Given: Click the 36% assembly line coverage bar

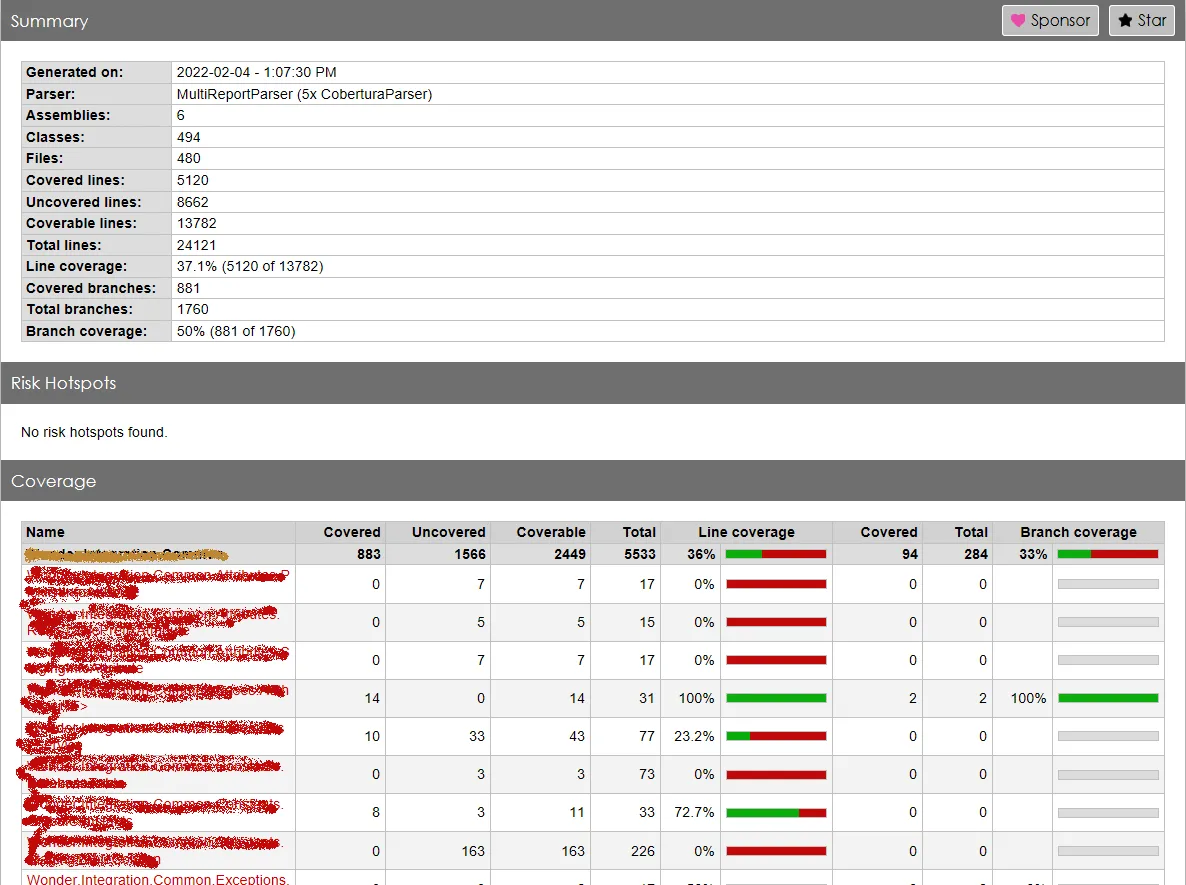Looking at the screenshot, I should pyautogui.click(x=775, y=554).
